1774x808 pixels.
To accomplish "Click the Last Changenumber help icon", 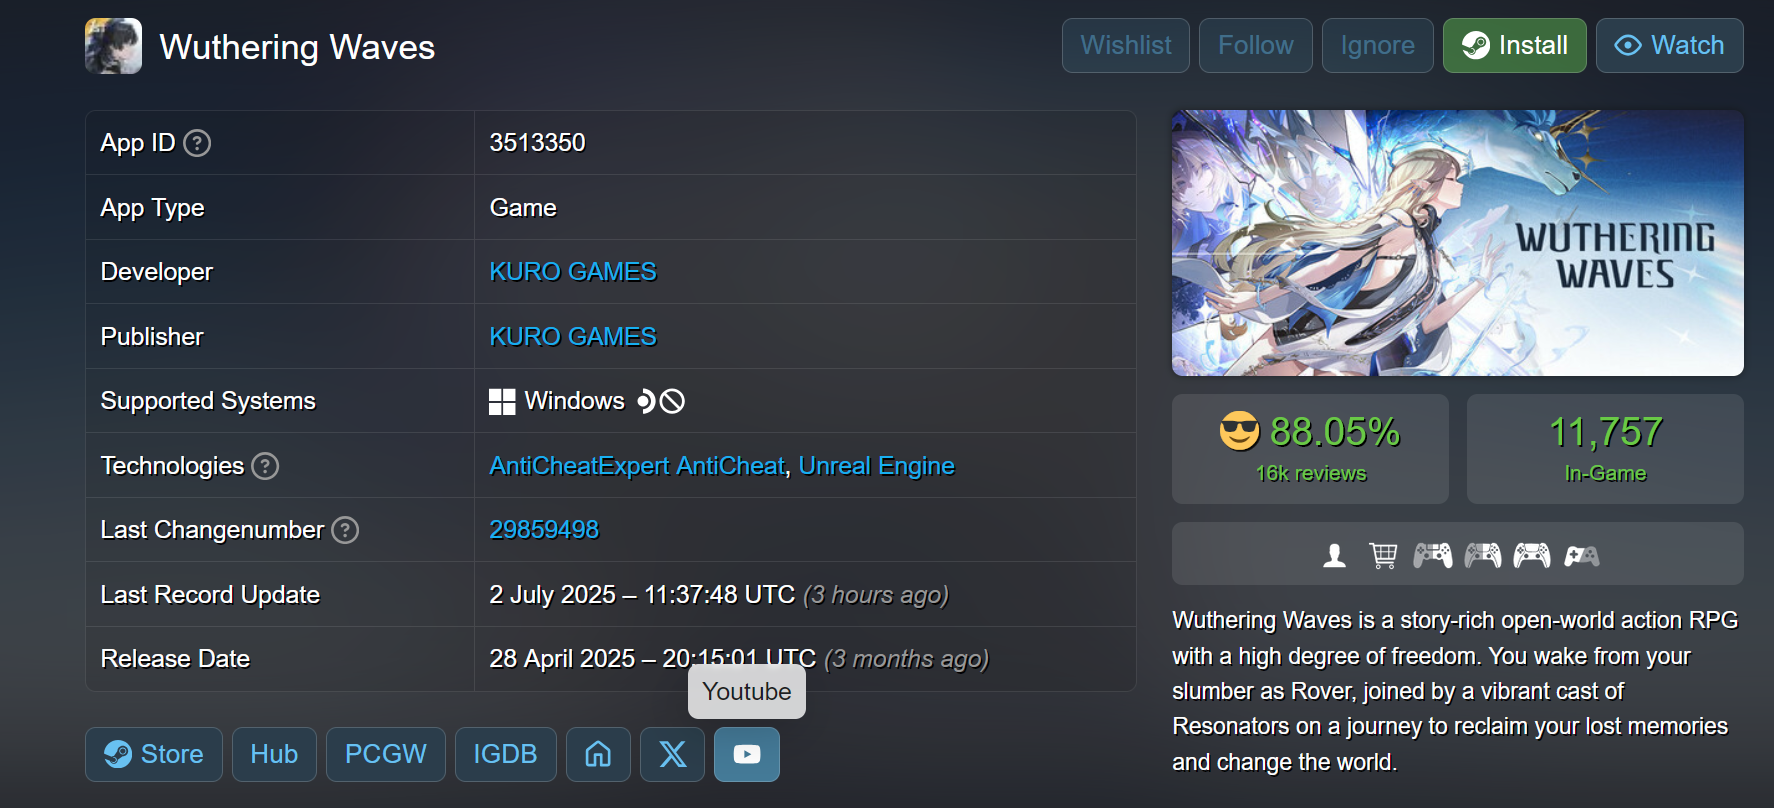I will (345, 530).
